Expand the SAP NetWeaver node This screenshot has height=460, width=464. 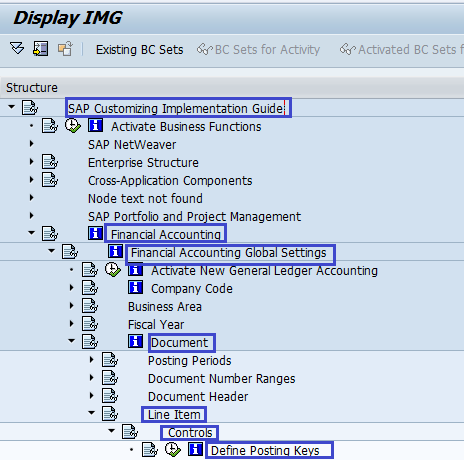[x=31, y=144]
